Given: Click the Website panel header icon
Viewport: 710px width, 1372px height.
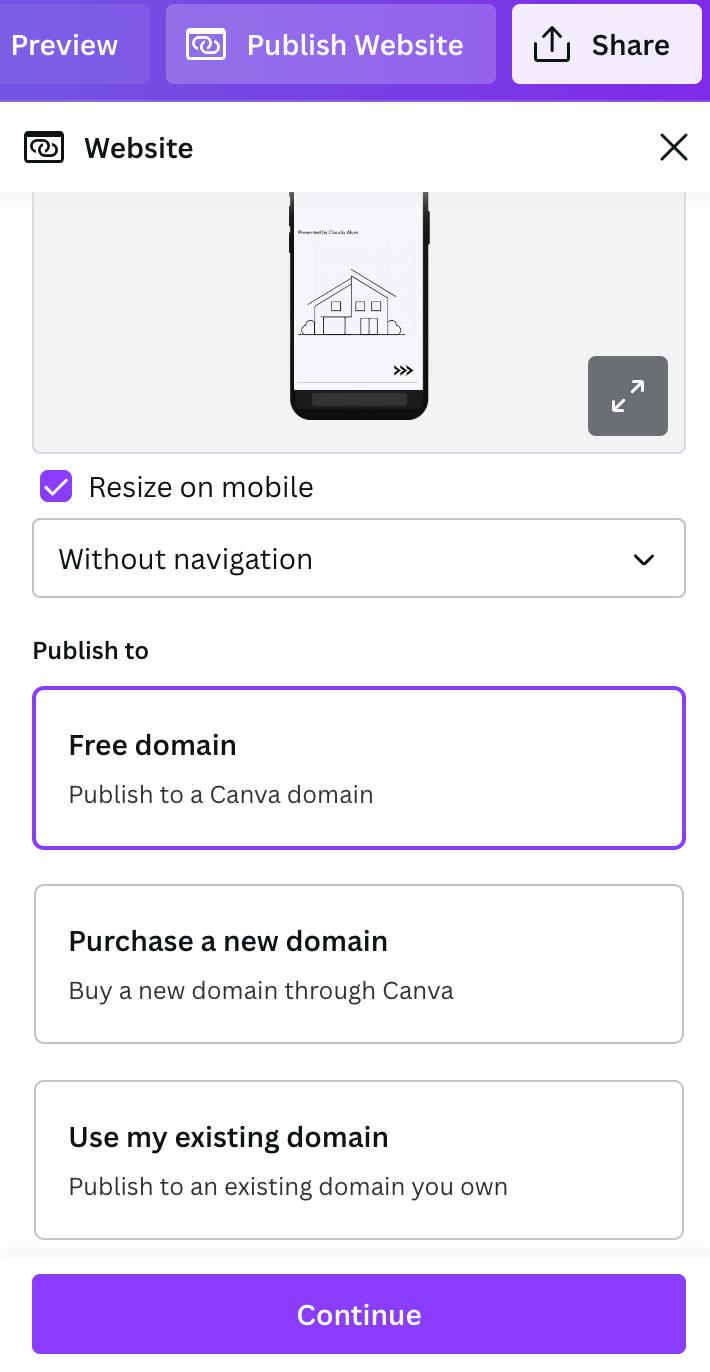Looking at the screenshot, I should 43,148.
